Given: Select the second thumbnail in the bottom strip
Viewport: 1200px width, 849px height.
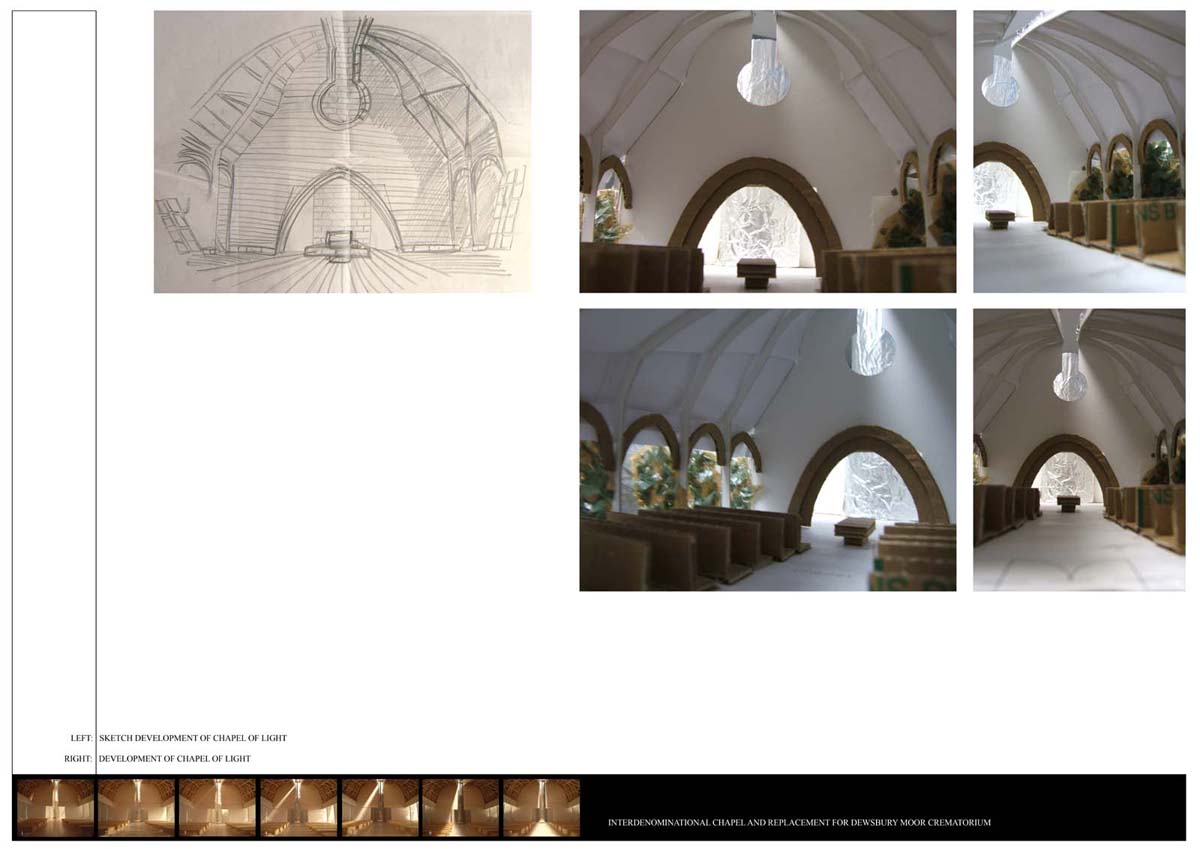Looking at the screenshot, I should (x=136, y=807).
